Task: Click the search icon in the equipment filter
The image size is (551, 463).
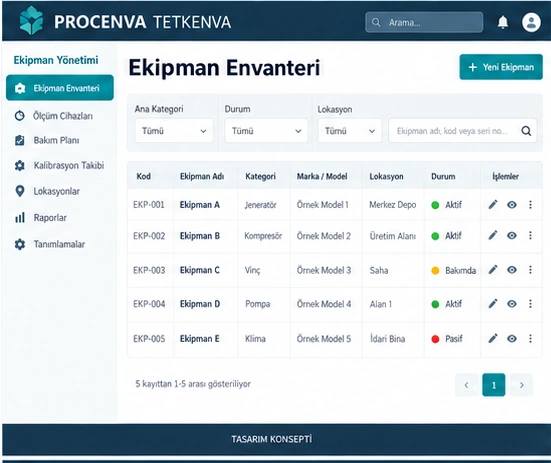Action: coord(526,131)
